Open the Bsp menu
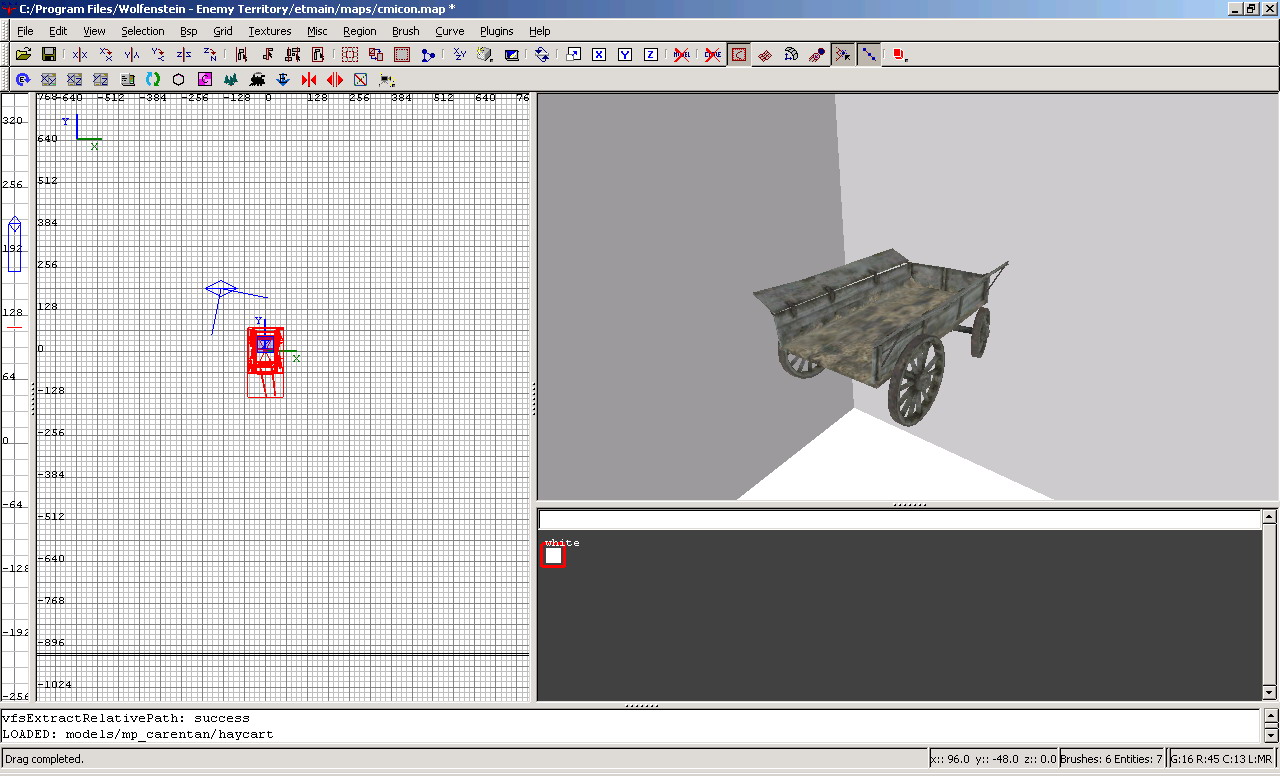 tap(189, 31)
